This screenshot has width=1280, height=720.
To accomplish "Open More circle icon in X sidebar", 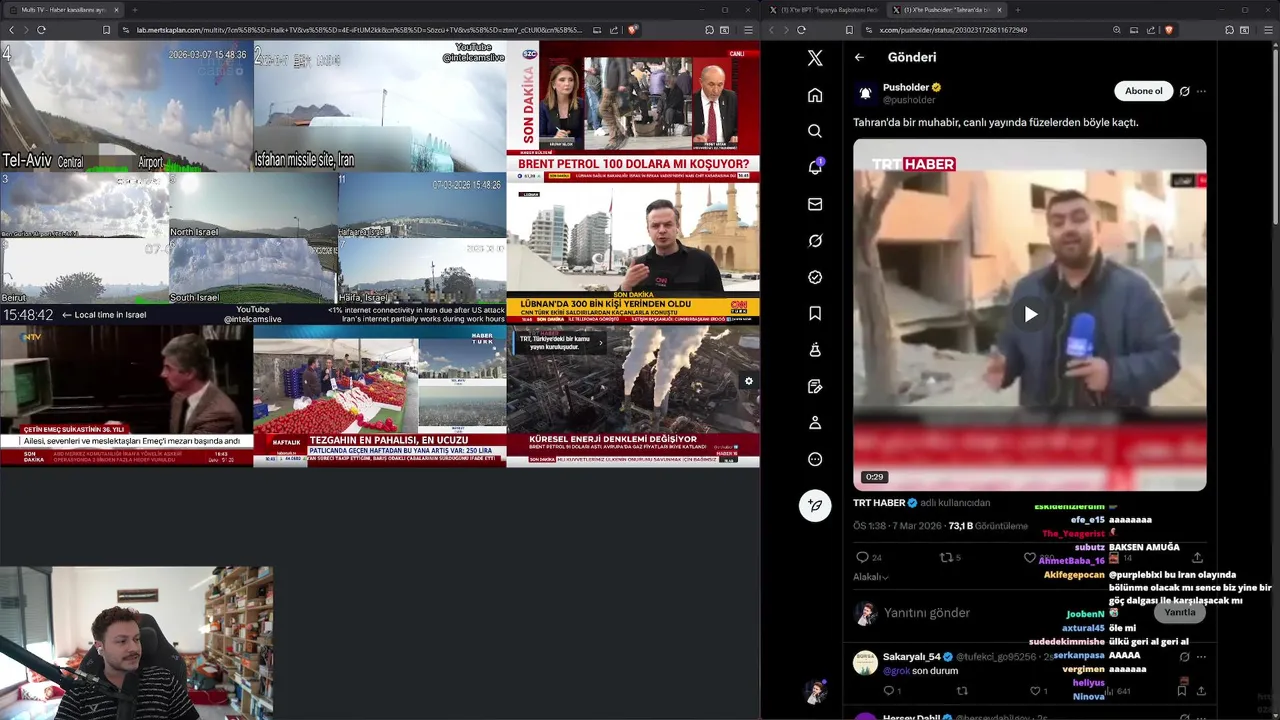I will 815,459.
